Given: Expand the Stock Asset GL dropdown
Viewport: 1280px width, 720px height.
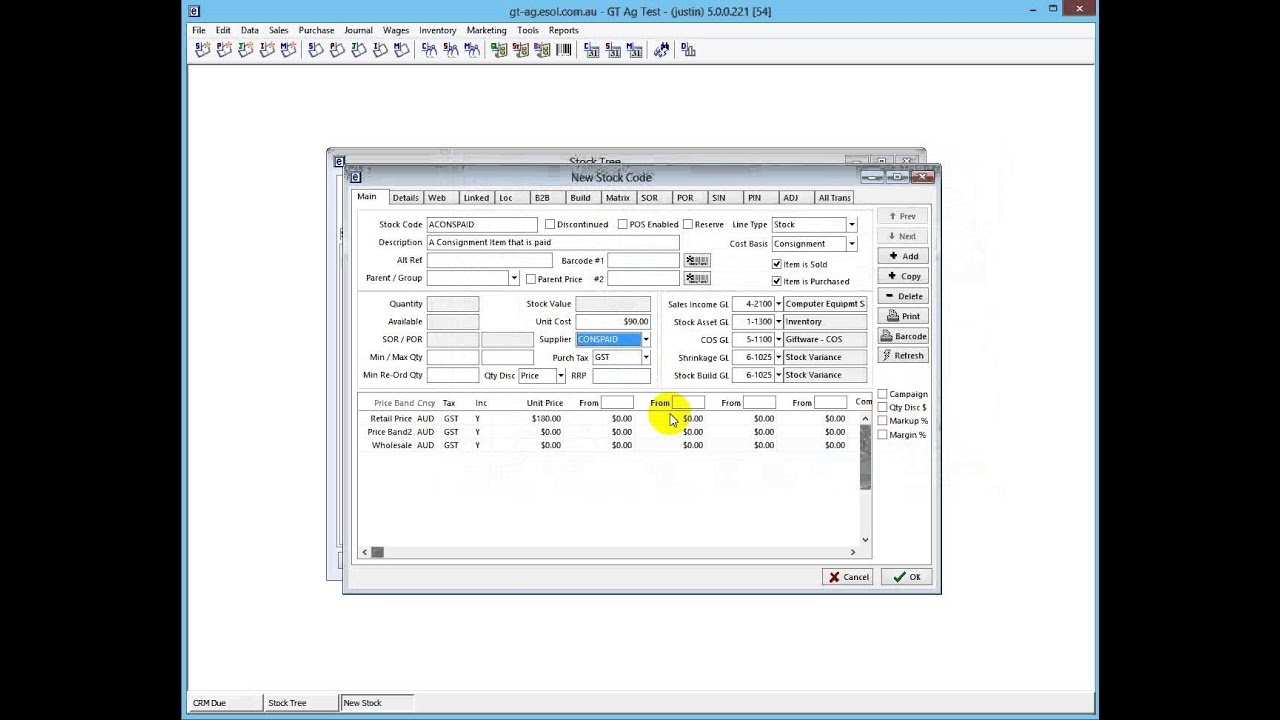Looking at the screenshot, I should click(778, 322).
